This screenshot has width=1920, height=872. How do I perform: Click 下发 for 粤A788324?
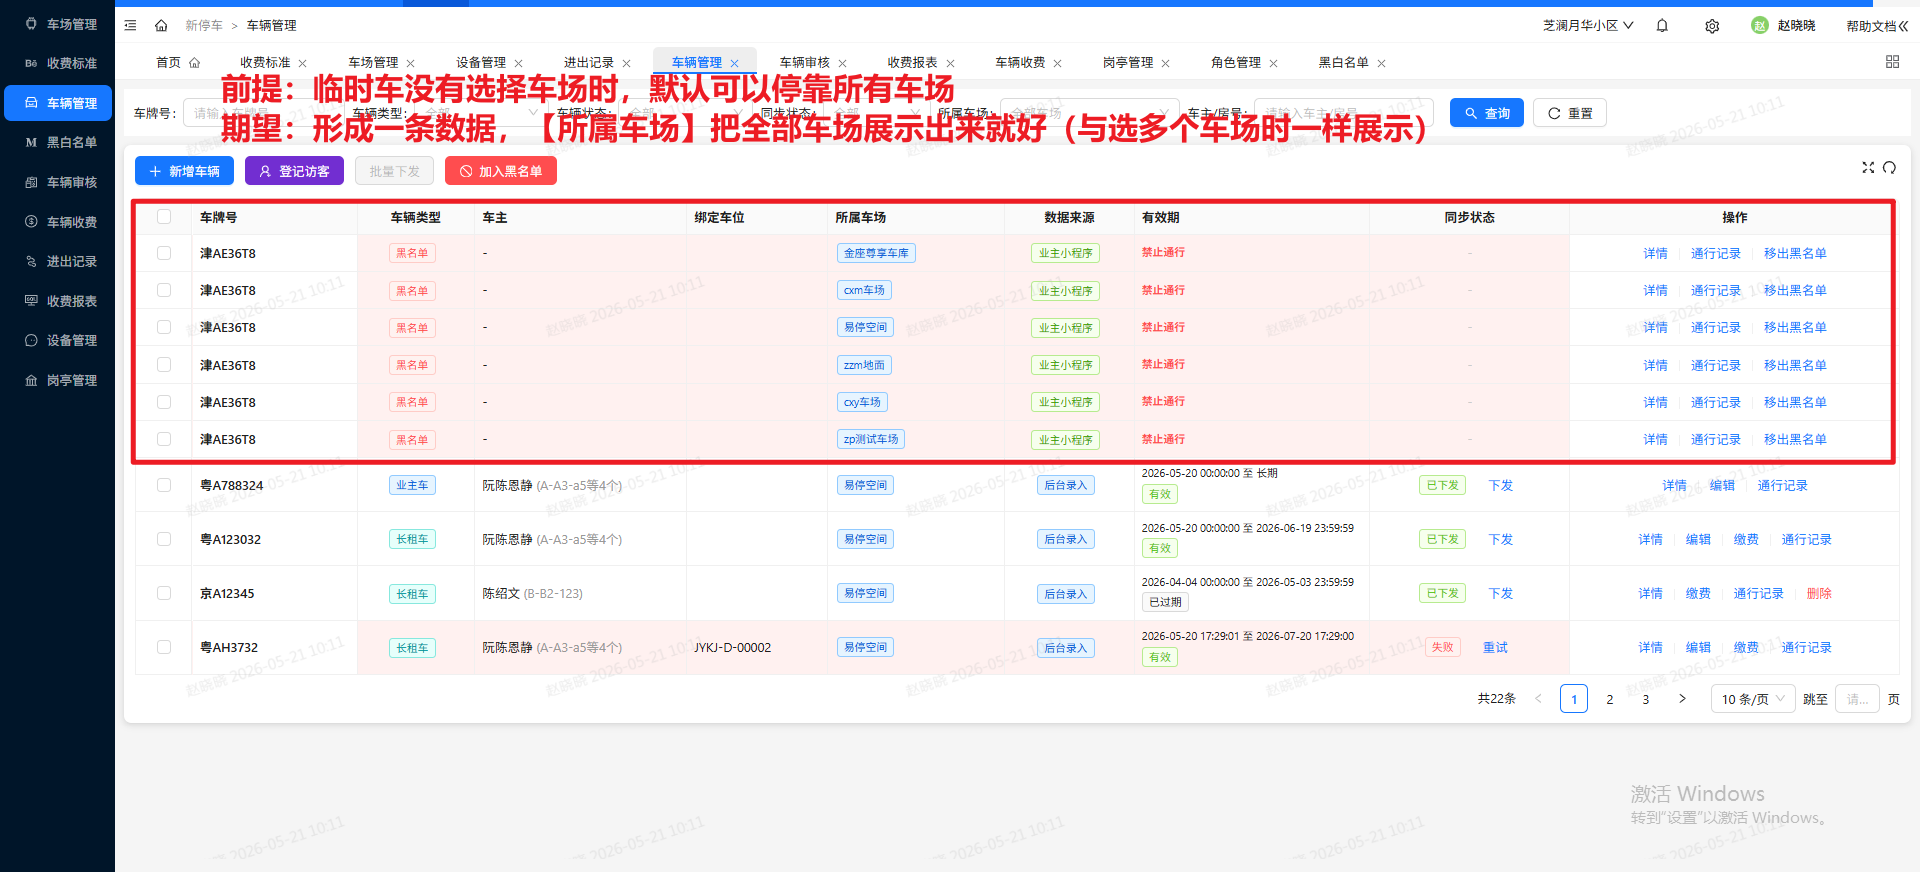pyautogui.click(x=1501, y=485)
